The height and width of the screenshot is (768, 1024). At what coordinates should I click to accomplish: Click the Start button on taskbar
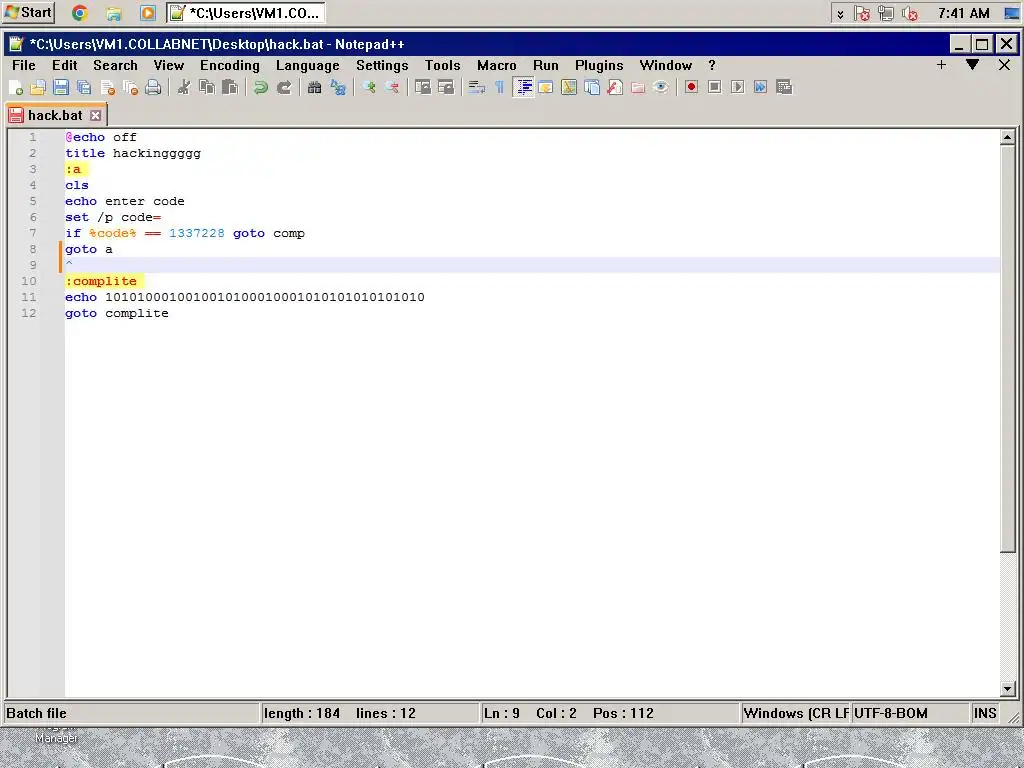(x=29, y=12)
